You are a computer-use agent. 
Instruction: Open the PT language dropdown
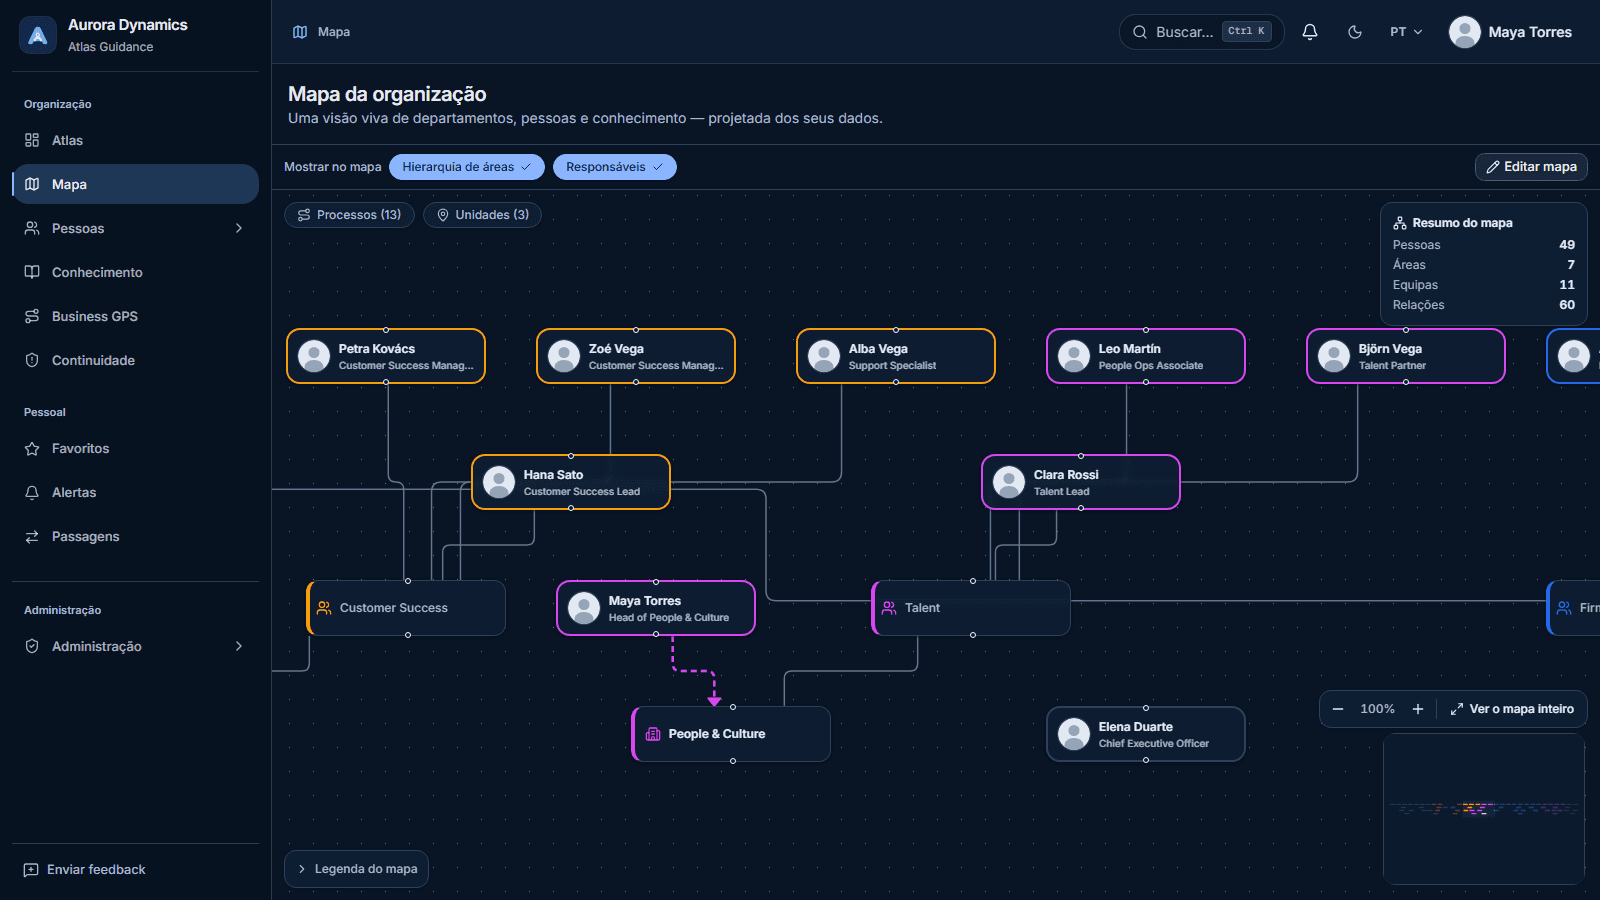pos(1406,32)
